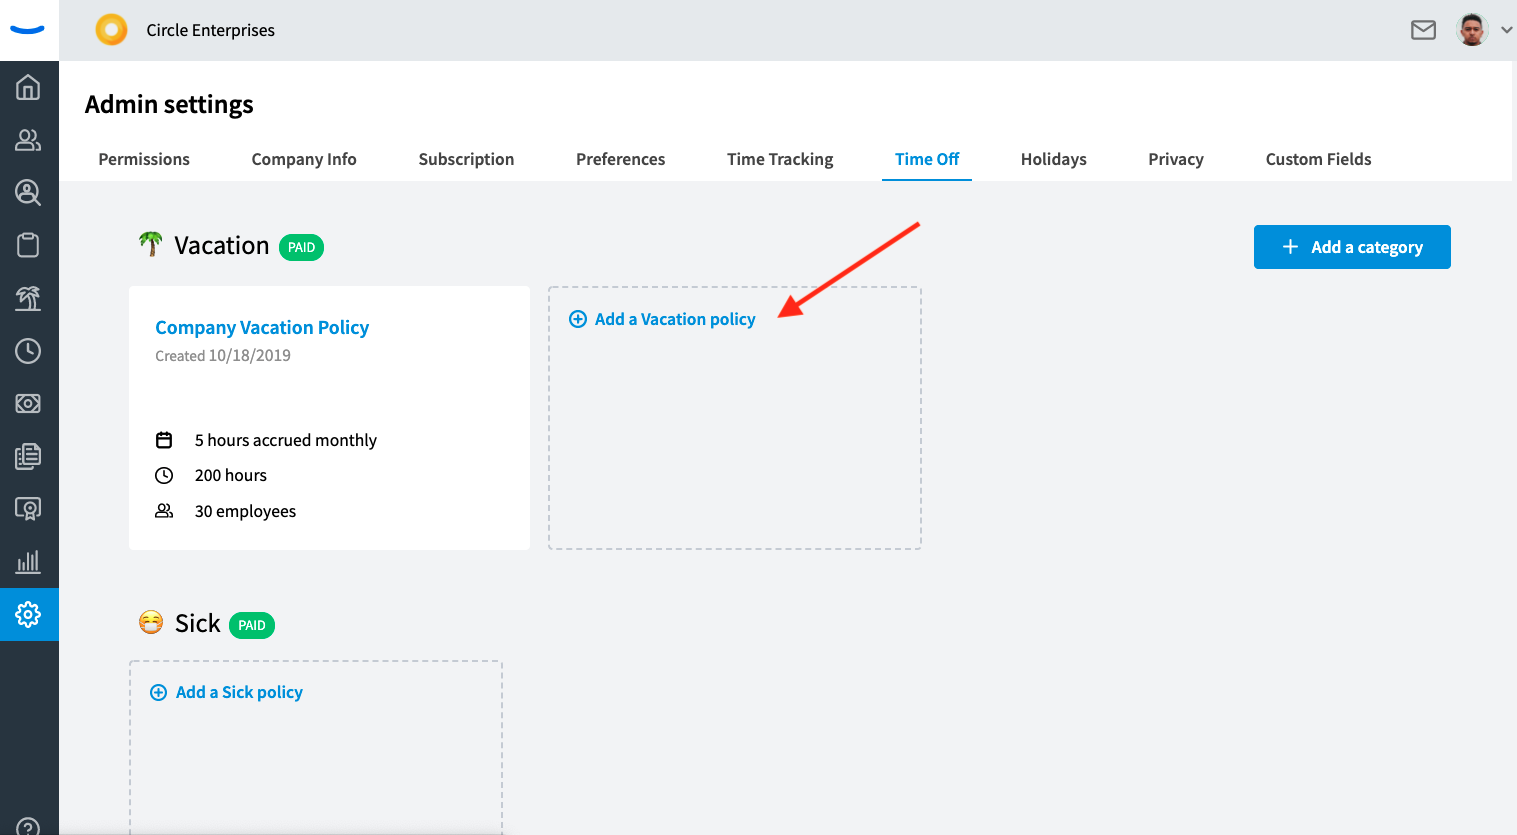1517x835 pixels.
Task: Click Add a Vacation policy link
Action: click(x=675, y=319)
